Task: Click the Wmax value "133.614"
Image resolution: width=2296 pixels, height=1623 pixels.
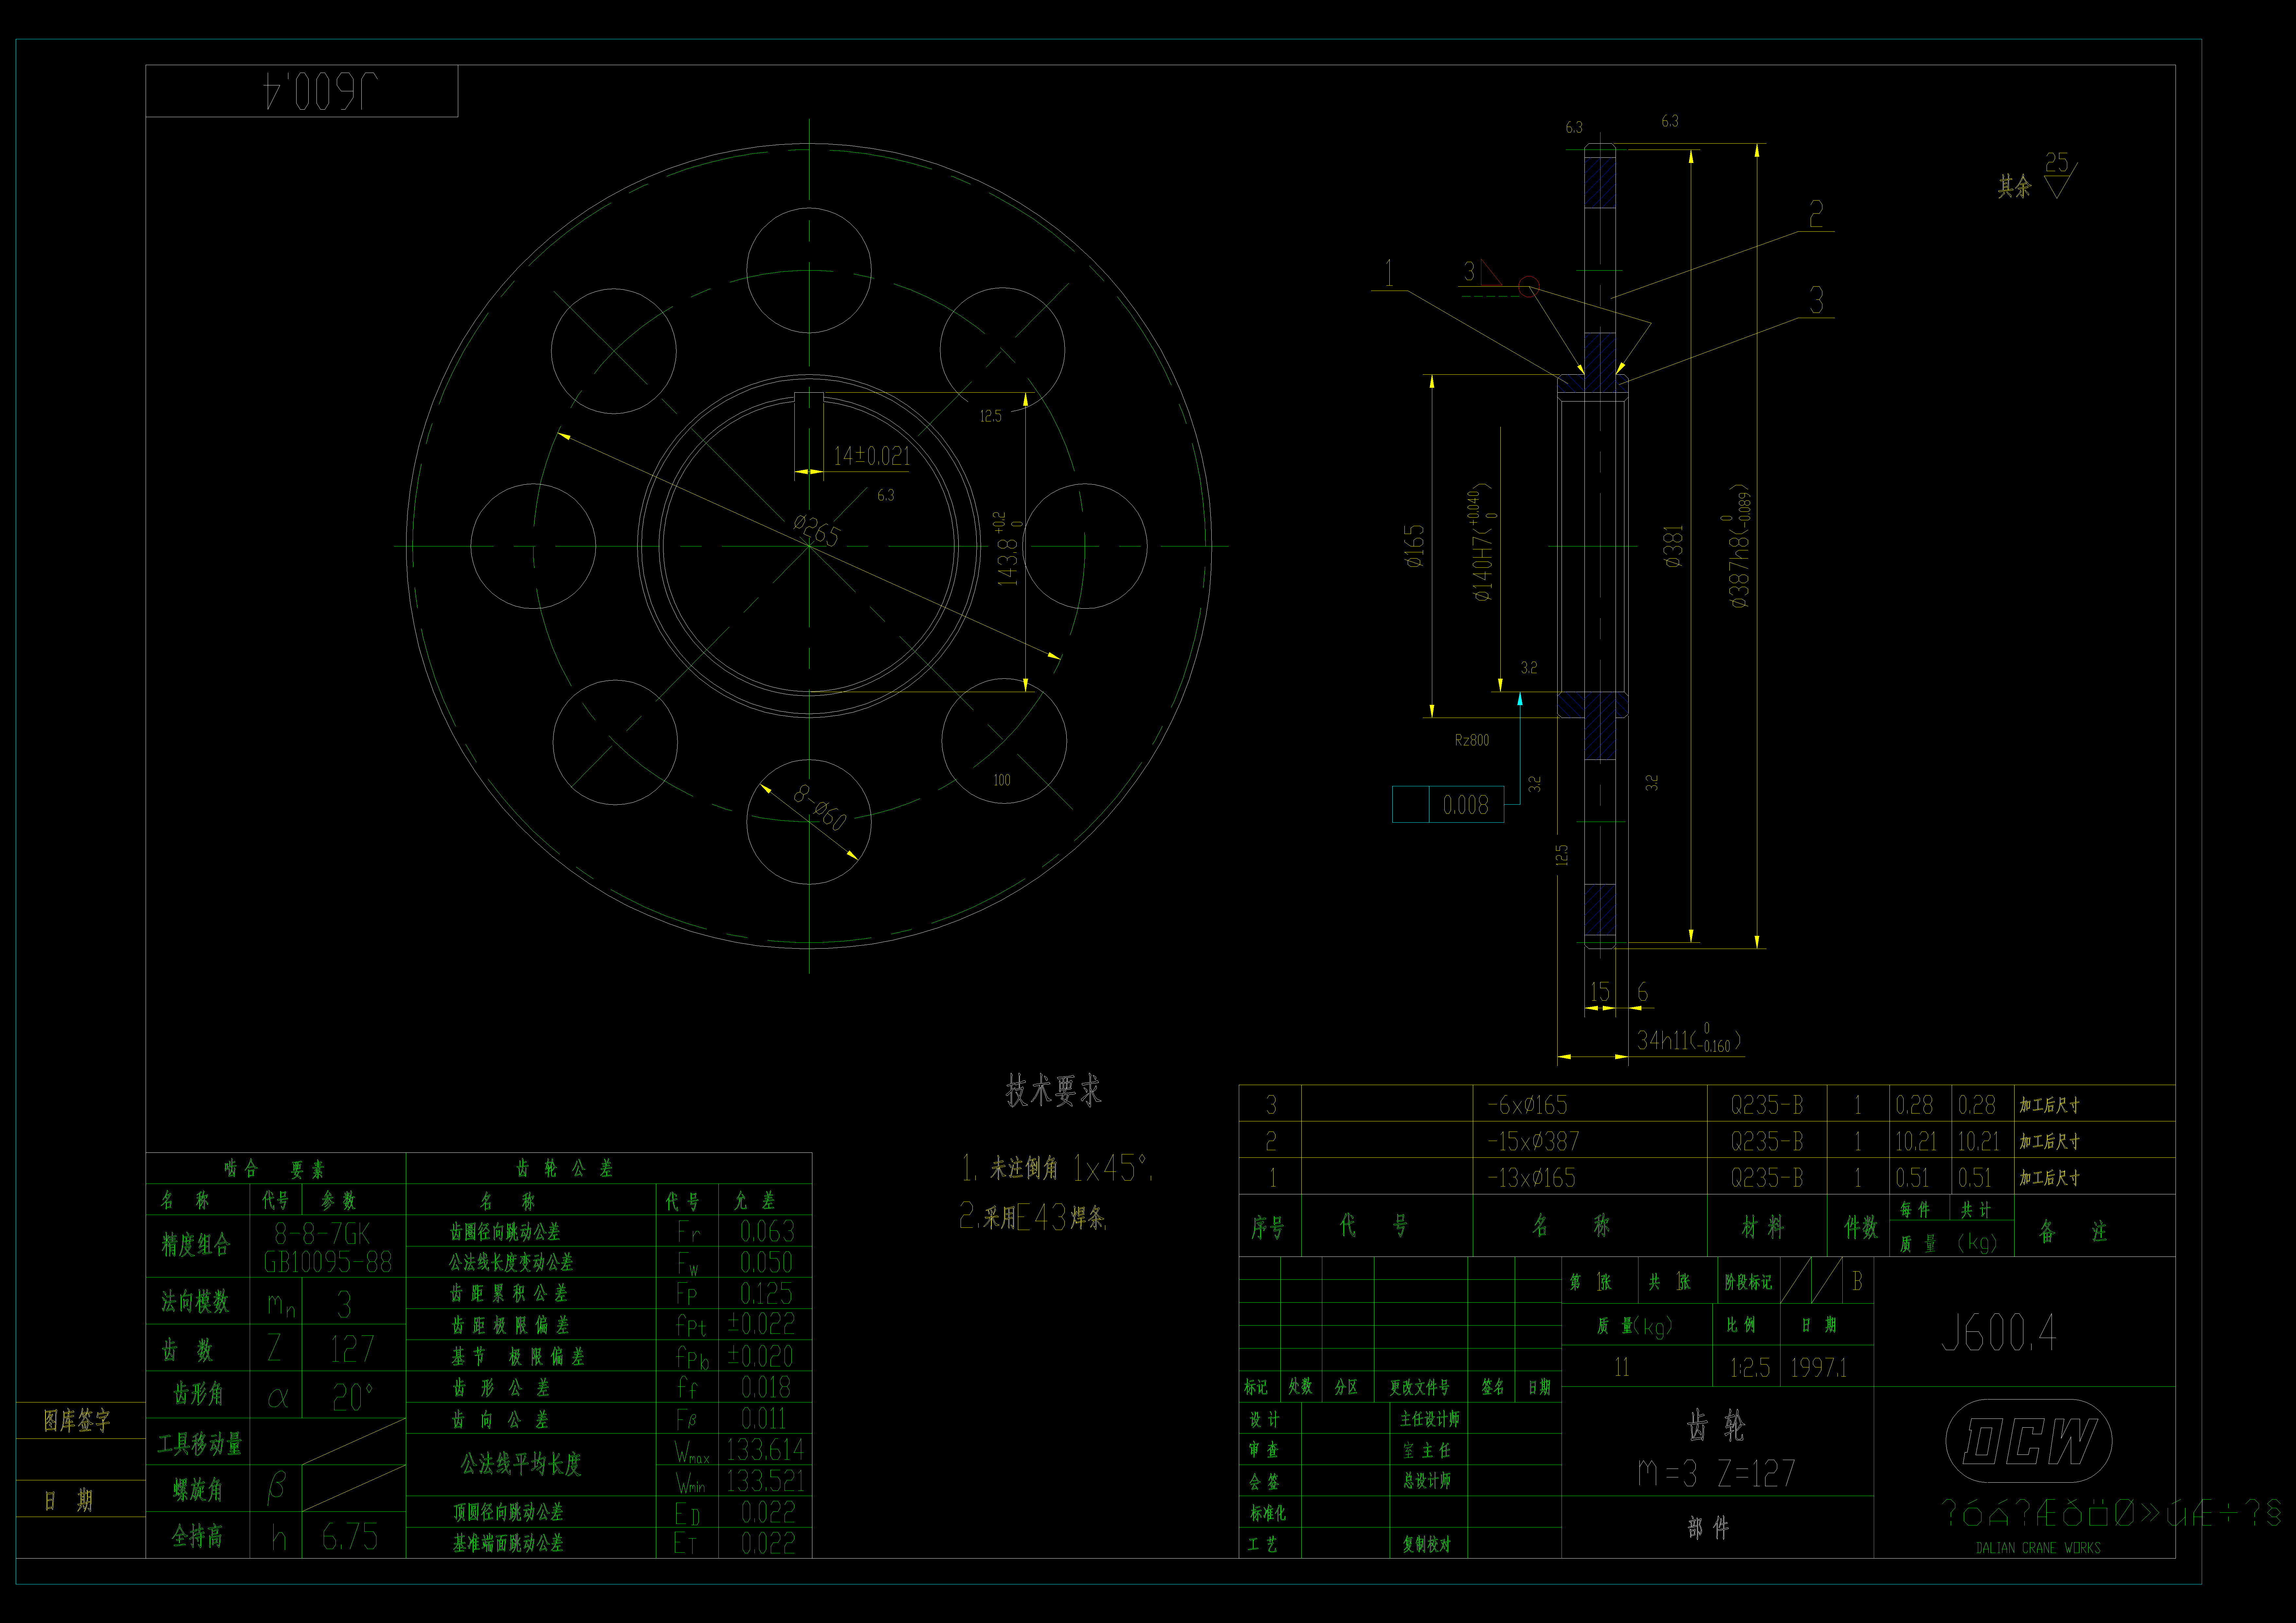Action: click(x=765, y=1450)
